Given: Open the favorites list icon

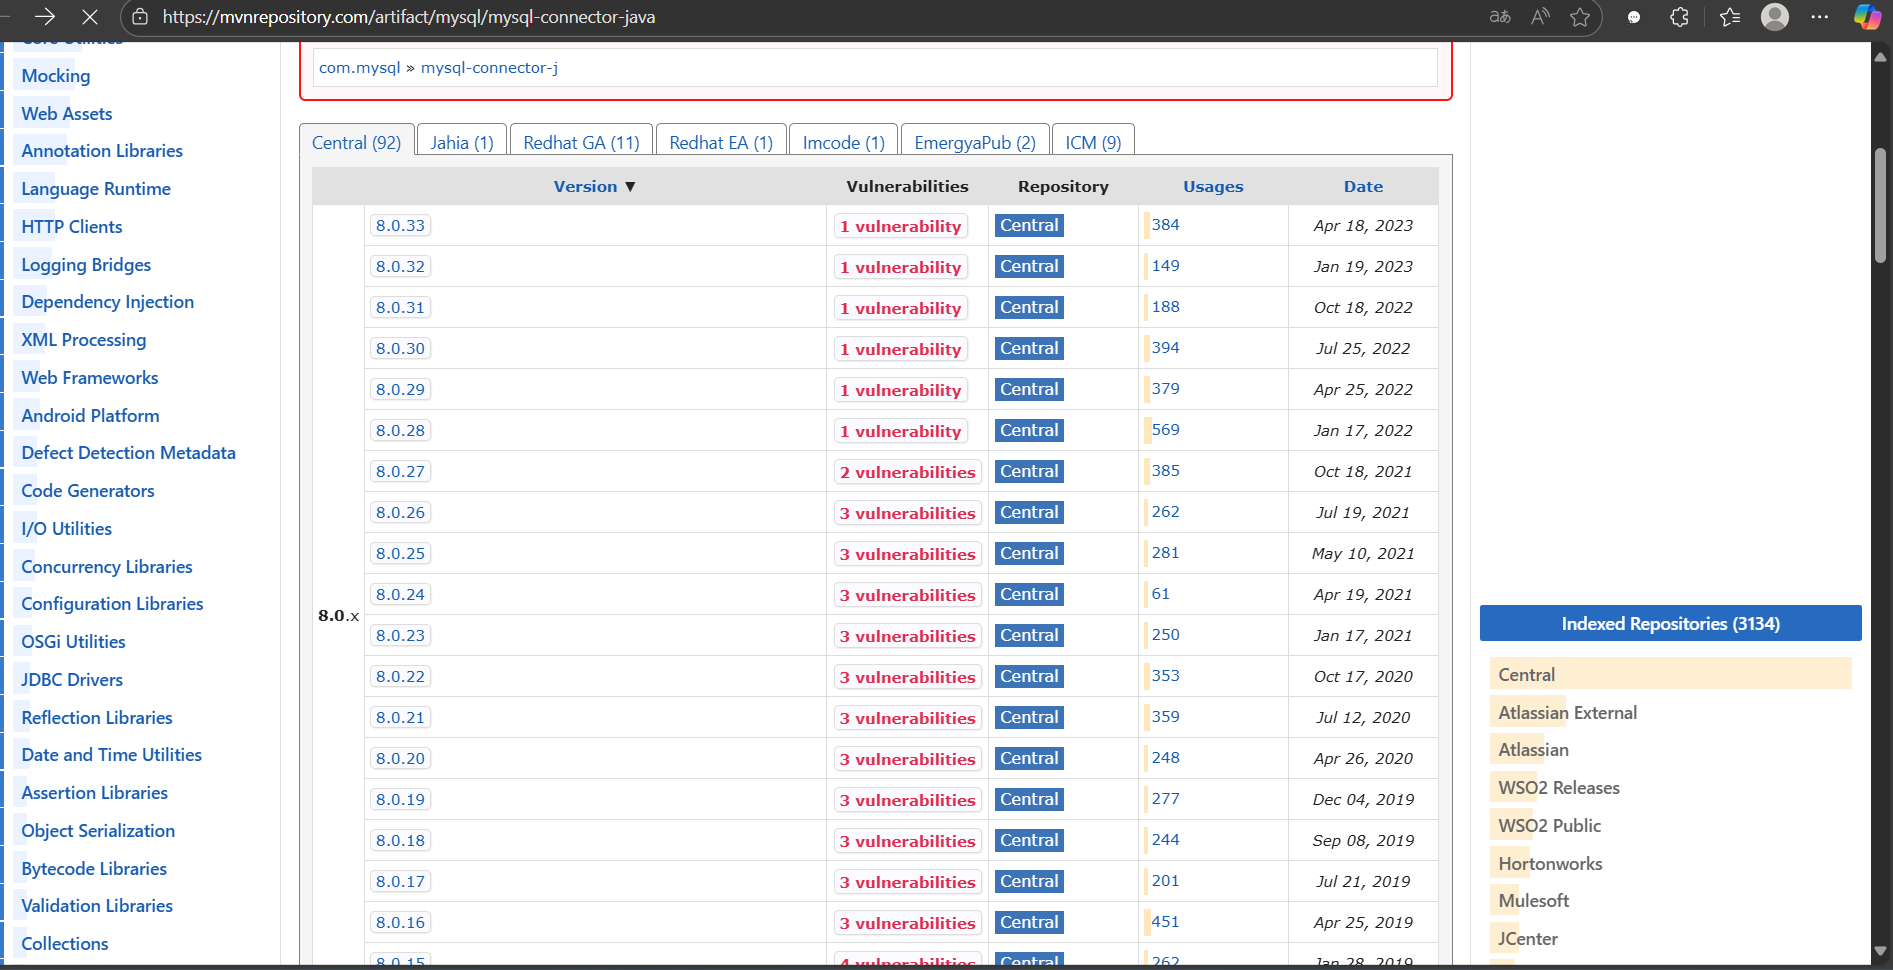Looking at the screenshot, I should click(1730, 17).
